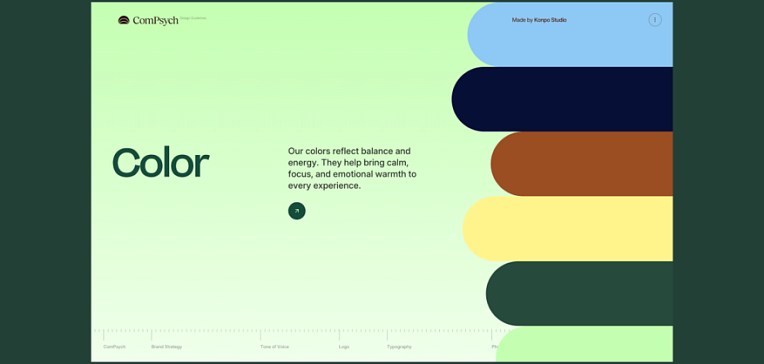Image resolution: width=764 pixels, height=364 pixels.
Task: Click the tick ruler above Tone of Voice
Action: pyautogui.click(x=261, y=335)
